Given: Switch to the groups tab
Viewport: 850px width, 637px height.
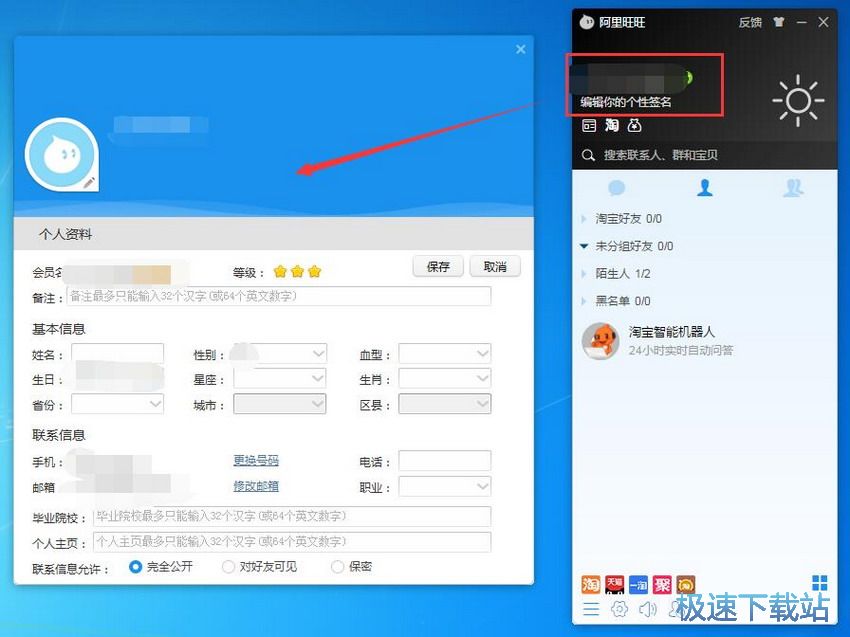Looking at the screenshot, I should coord(793,188).
